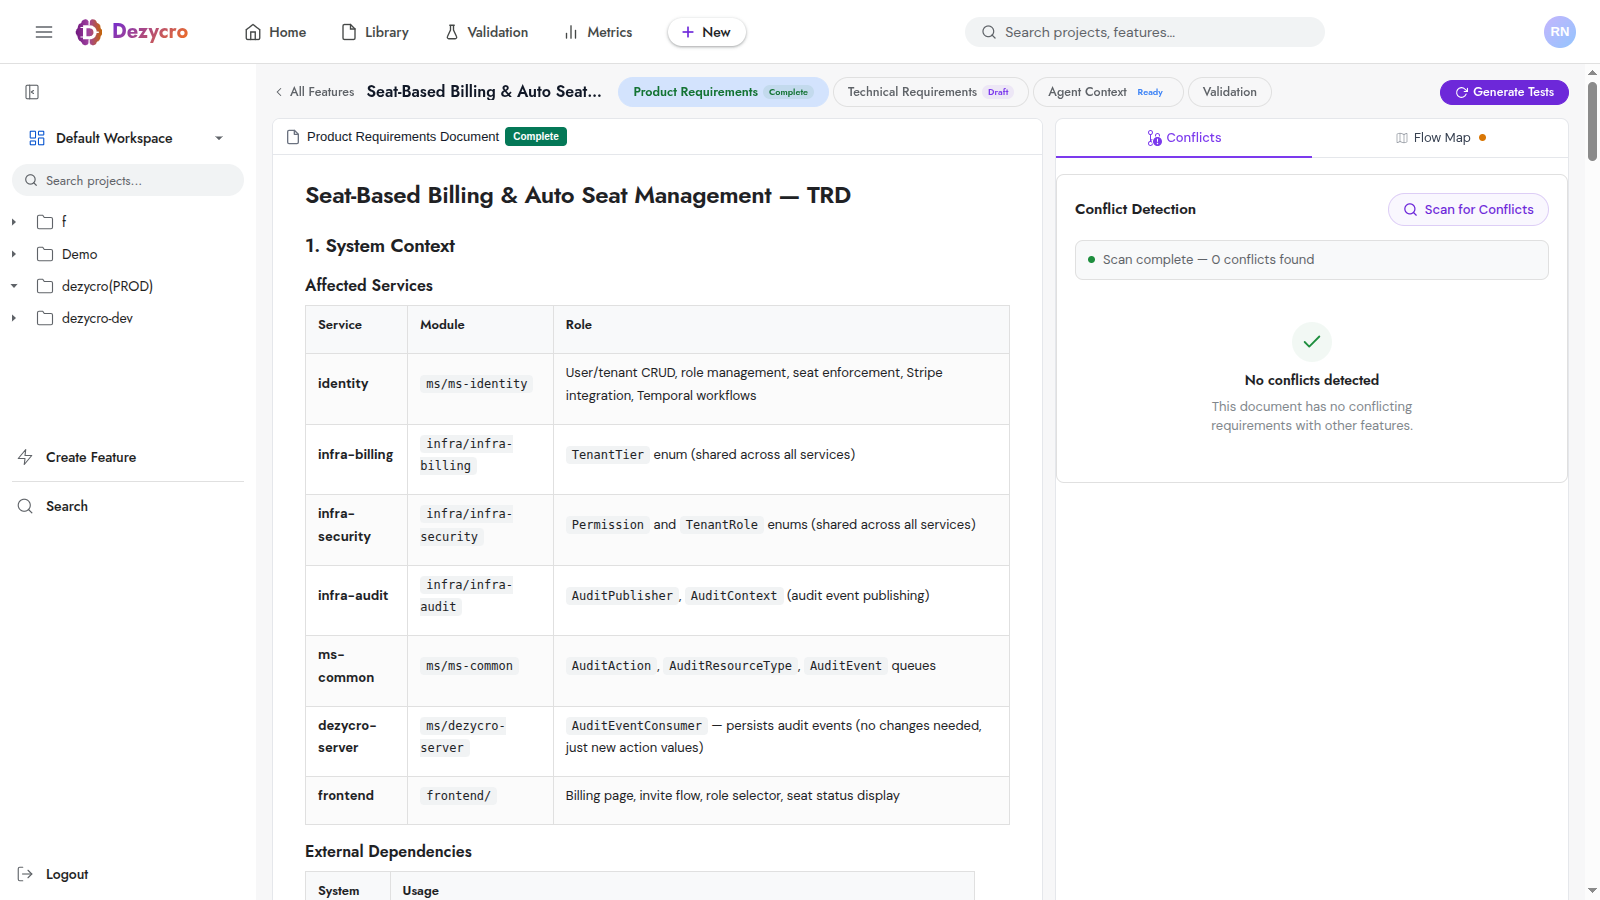1600x900 pixels.
Task: Select the Demo folder
Action: (x=67, y=254)
